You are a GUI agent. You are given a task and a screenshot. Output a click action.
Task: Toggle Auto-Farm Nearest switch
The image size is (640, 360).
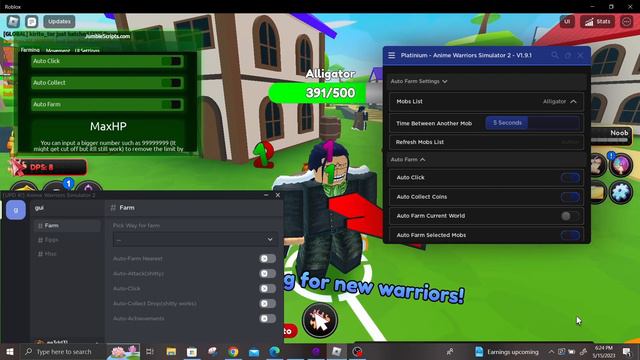tap(267, 259)
